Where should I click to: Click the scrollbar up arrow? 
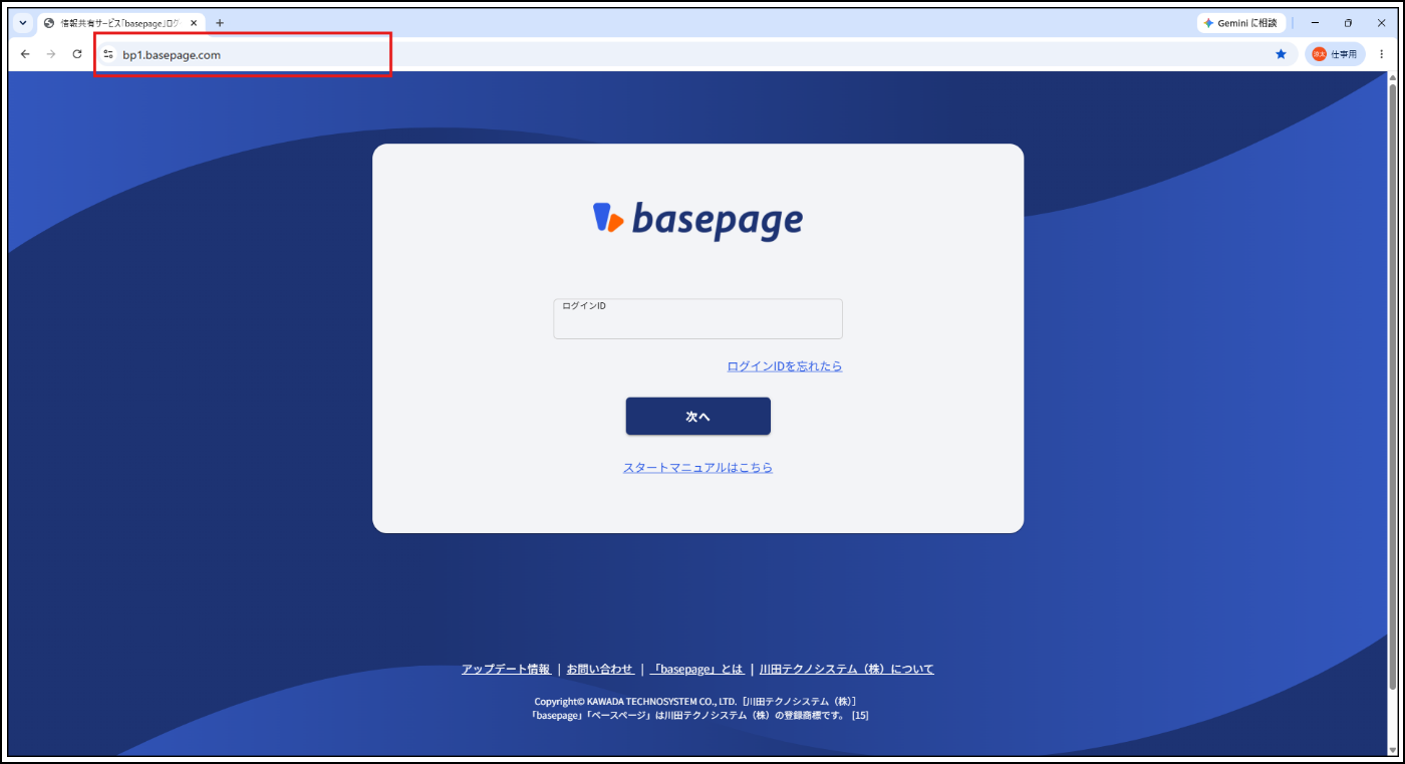pyautogui.click(x=1392, y=78)
